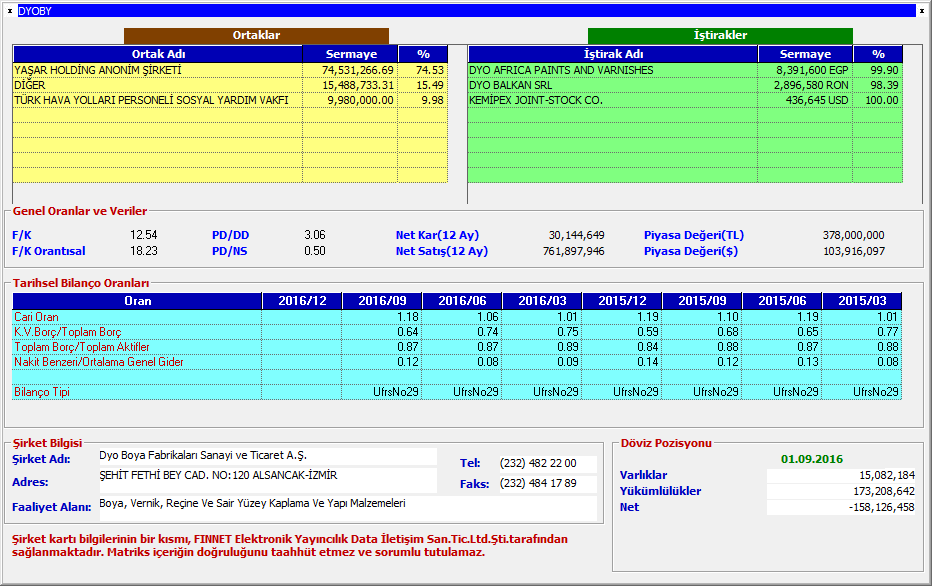Screen dimensions: 932x586
Task: Click the İştirak Adı column header
Action: point(613,54)
